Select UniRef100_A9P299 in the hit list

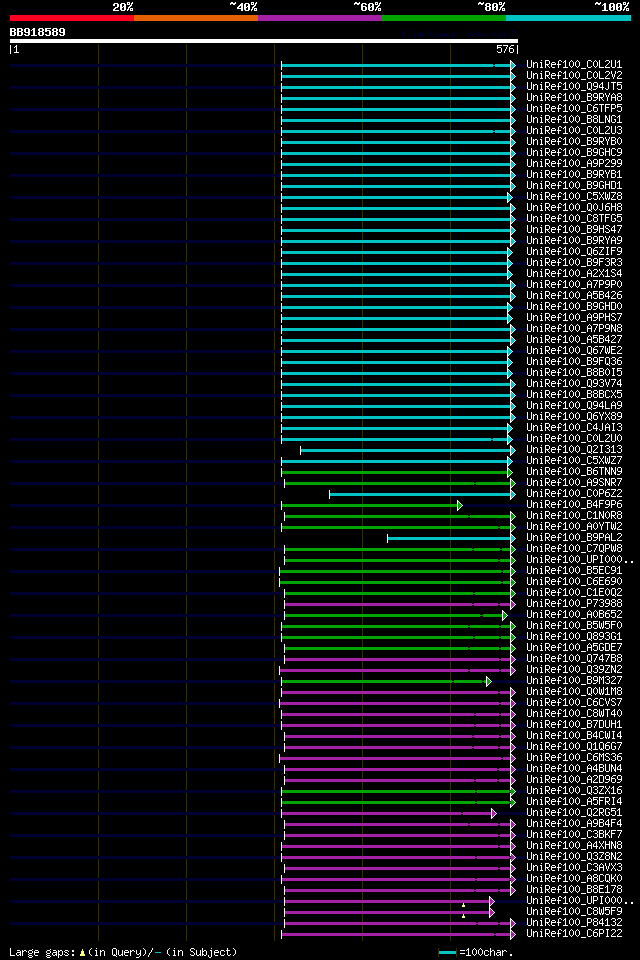[574, 163]
